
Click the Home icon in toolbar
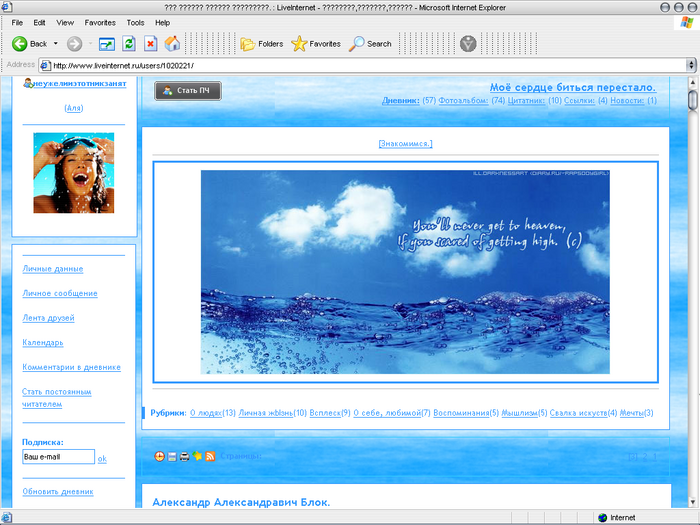(x=172, y=43)
